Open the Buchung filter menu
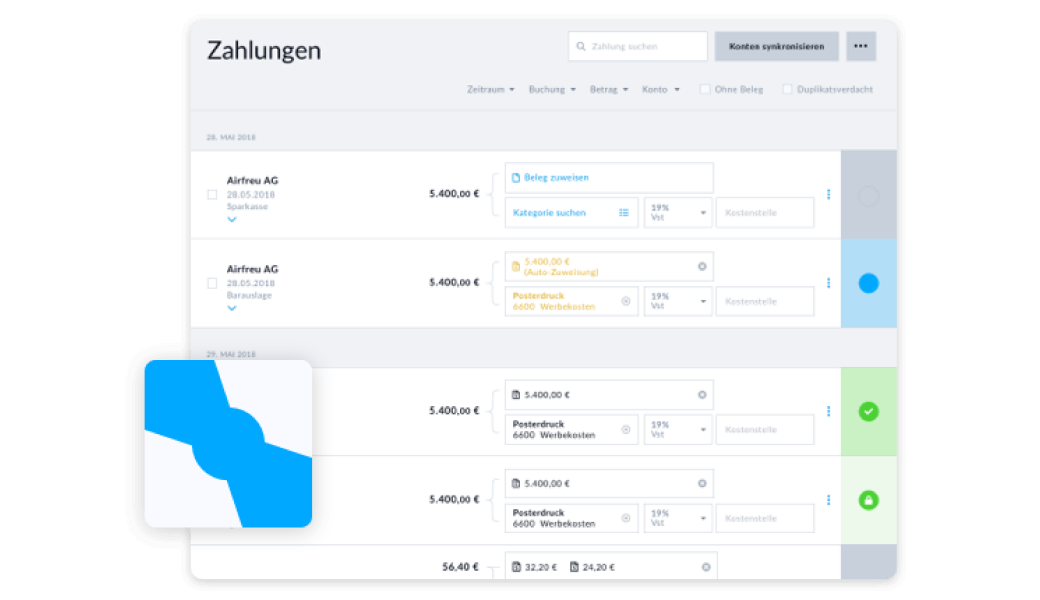This screenshot has height=600, width=1040. coord(552,89)
